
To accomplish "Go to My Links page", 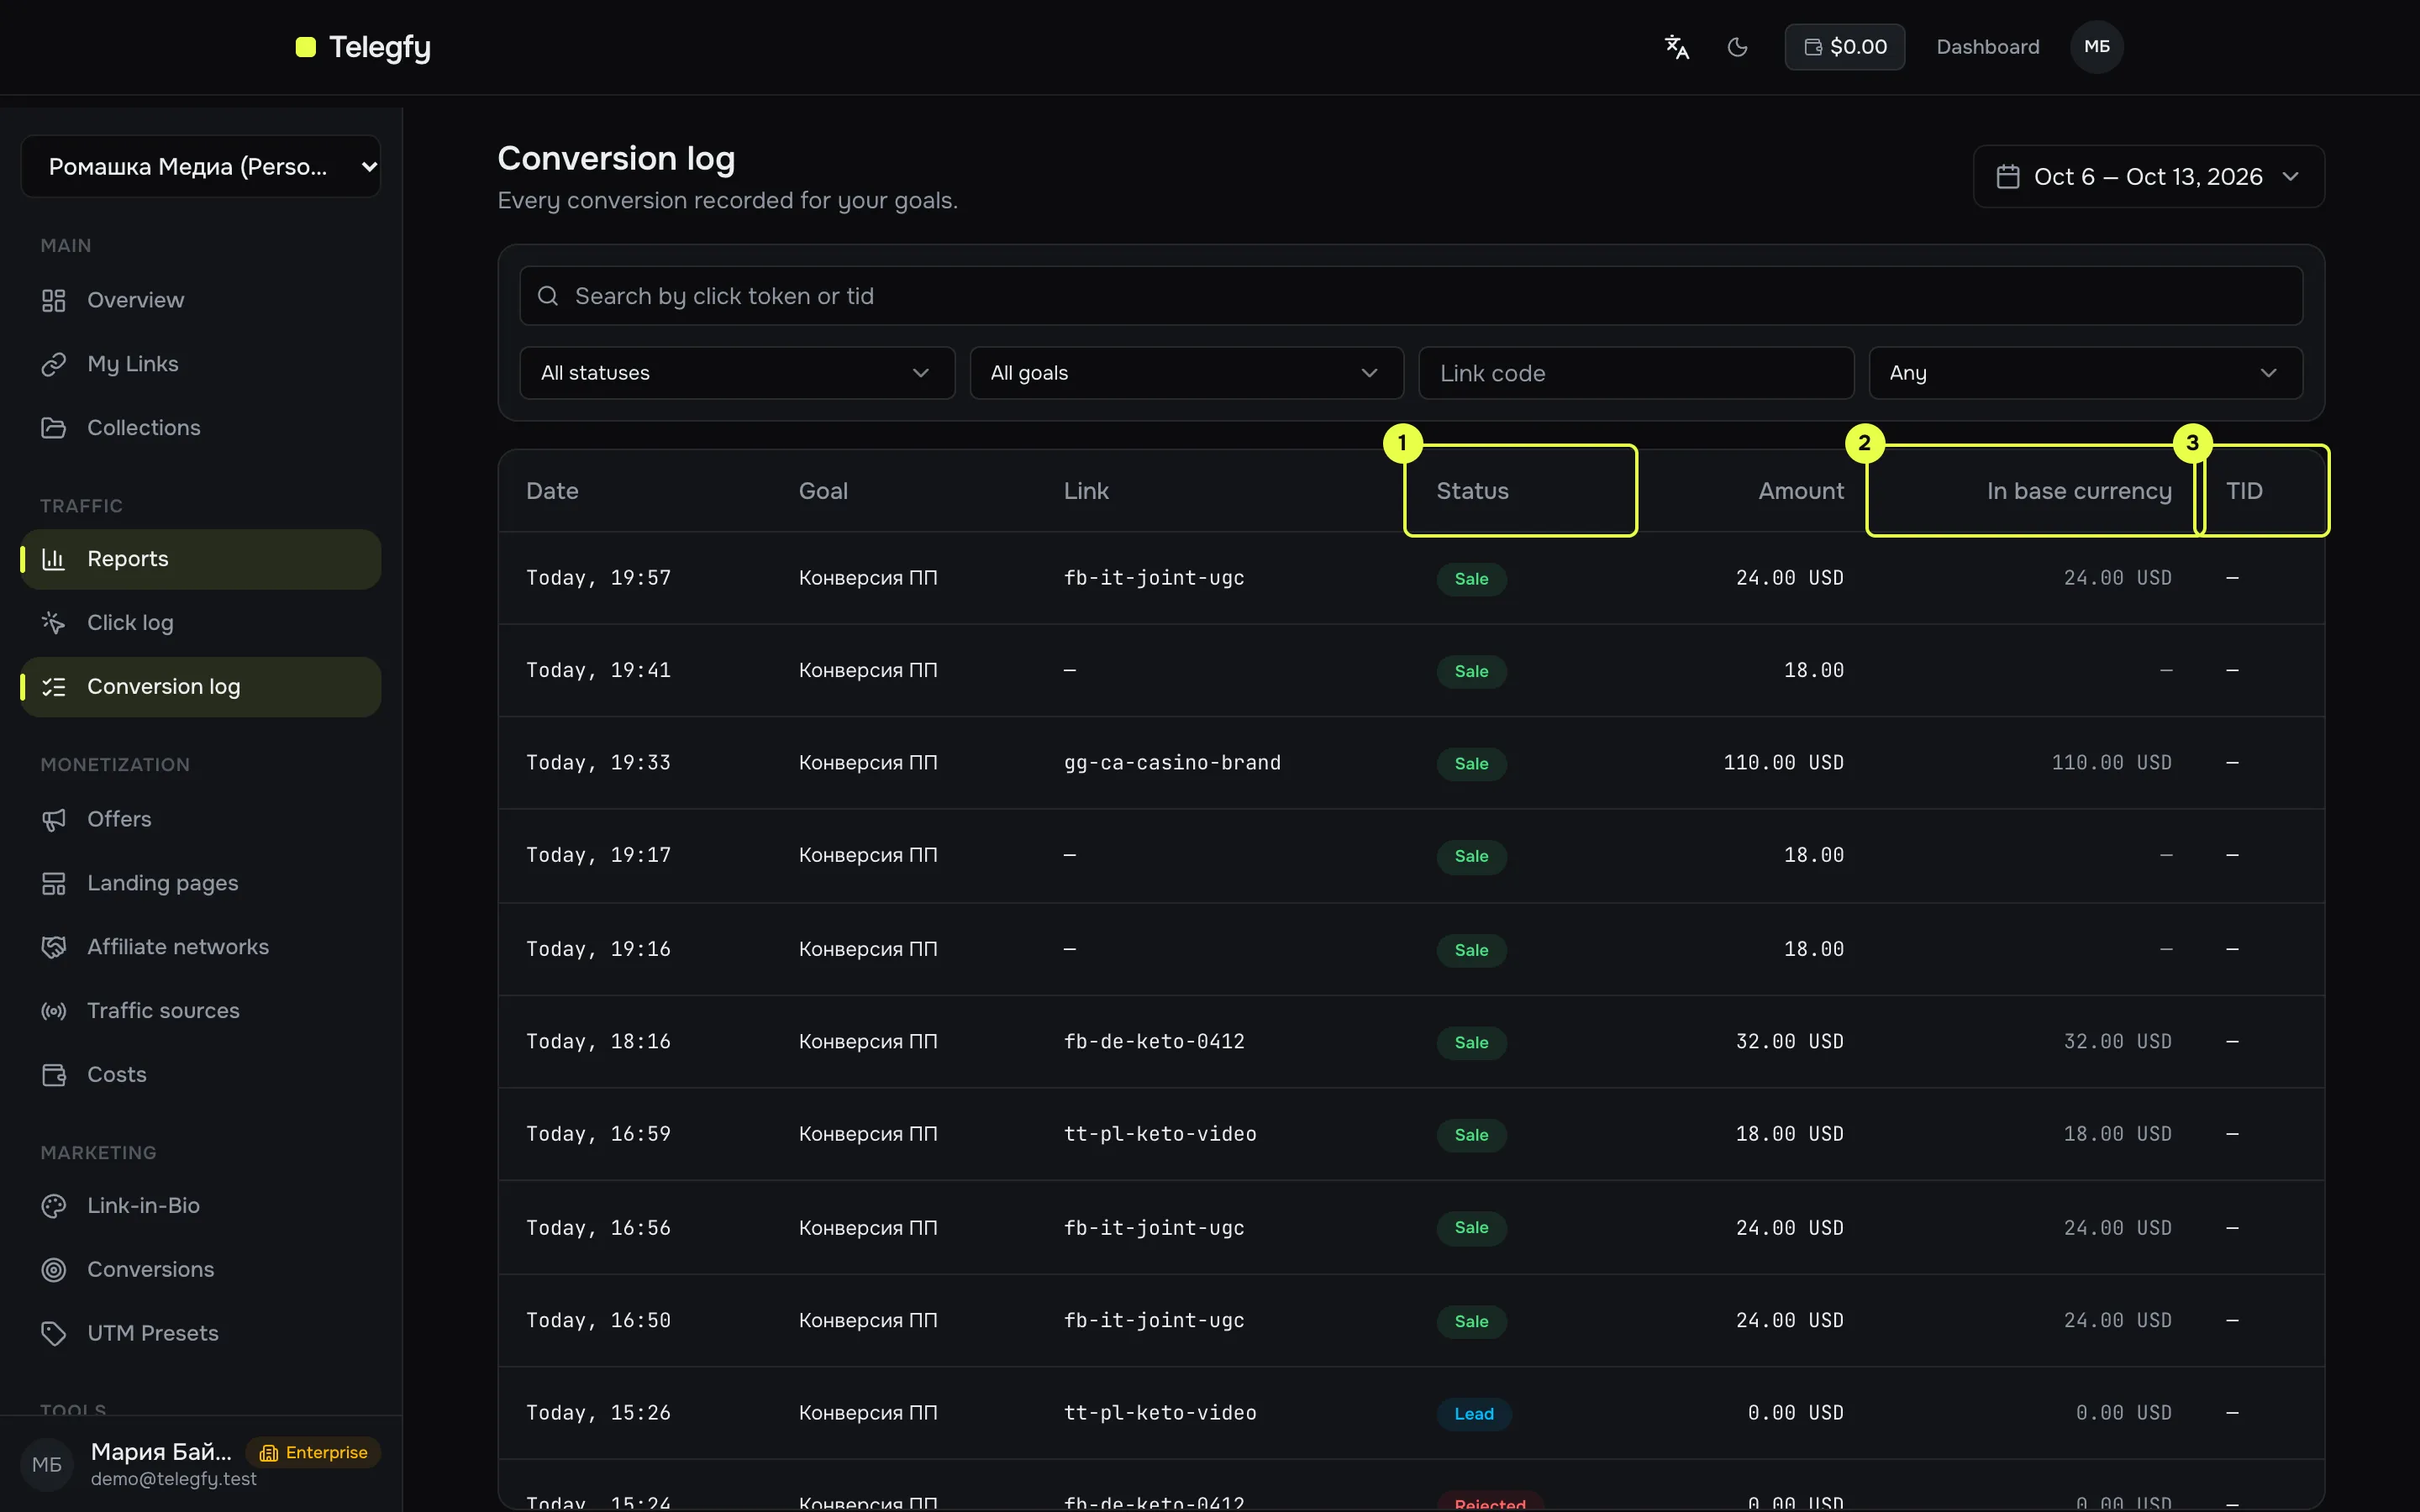I will (x=201, y=364).
